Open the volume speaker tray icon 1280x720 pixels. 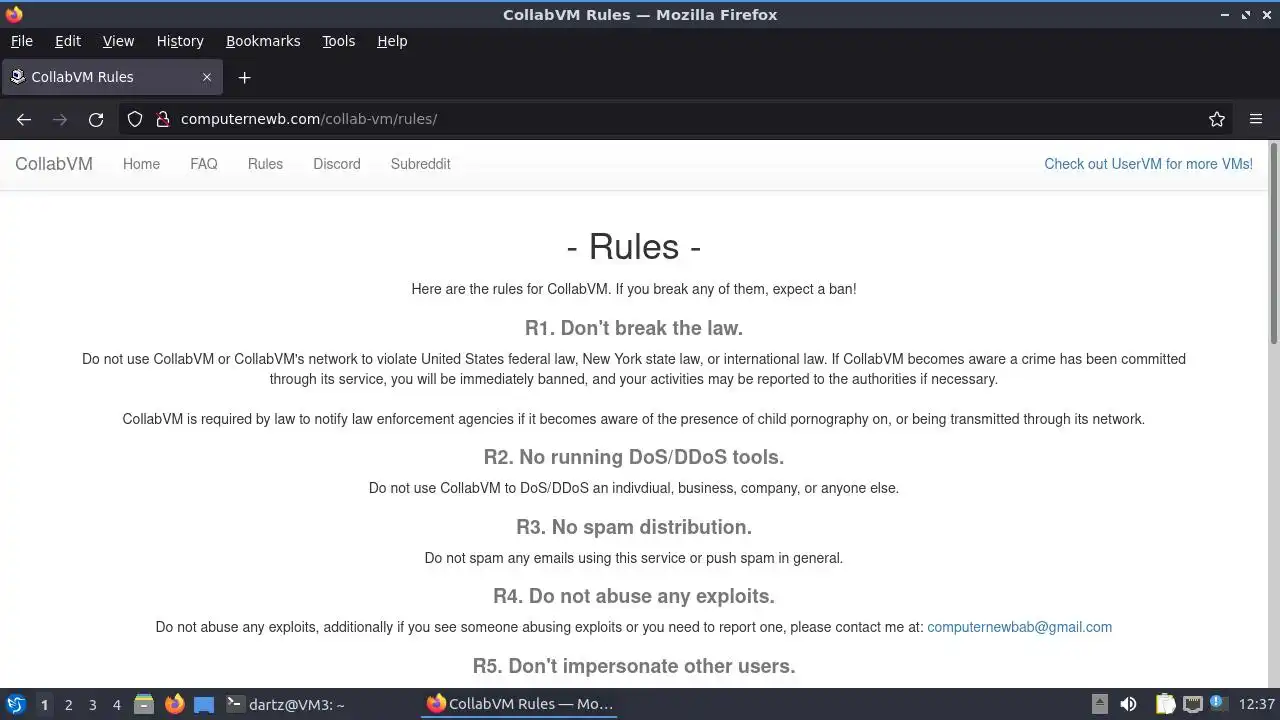pos(1128,704)
